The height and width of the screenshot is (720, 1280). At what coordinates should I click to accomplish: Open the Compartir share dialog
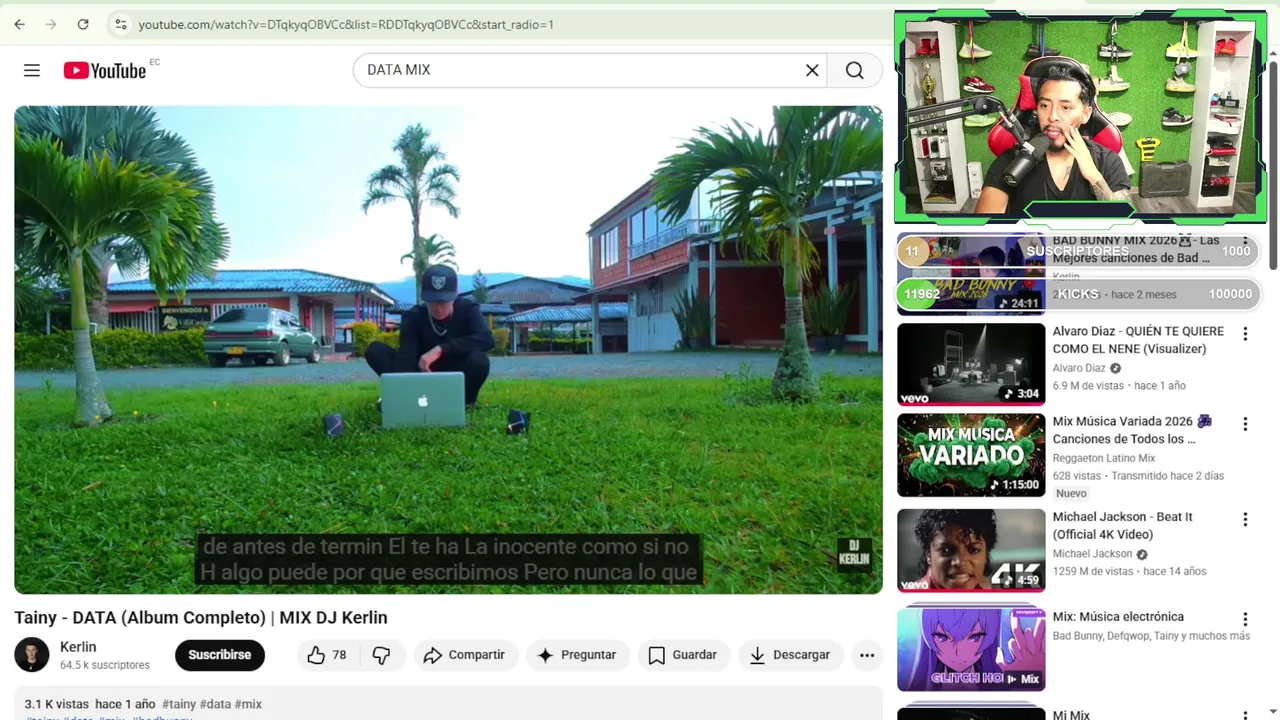pyautogui.click(x=464, y=655)
